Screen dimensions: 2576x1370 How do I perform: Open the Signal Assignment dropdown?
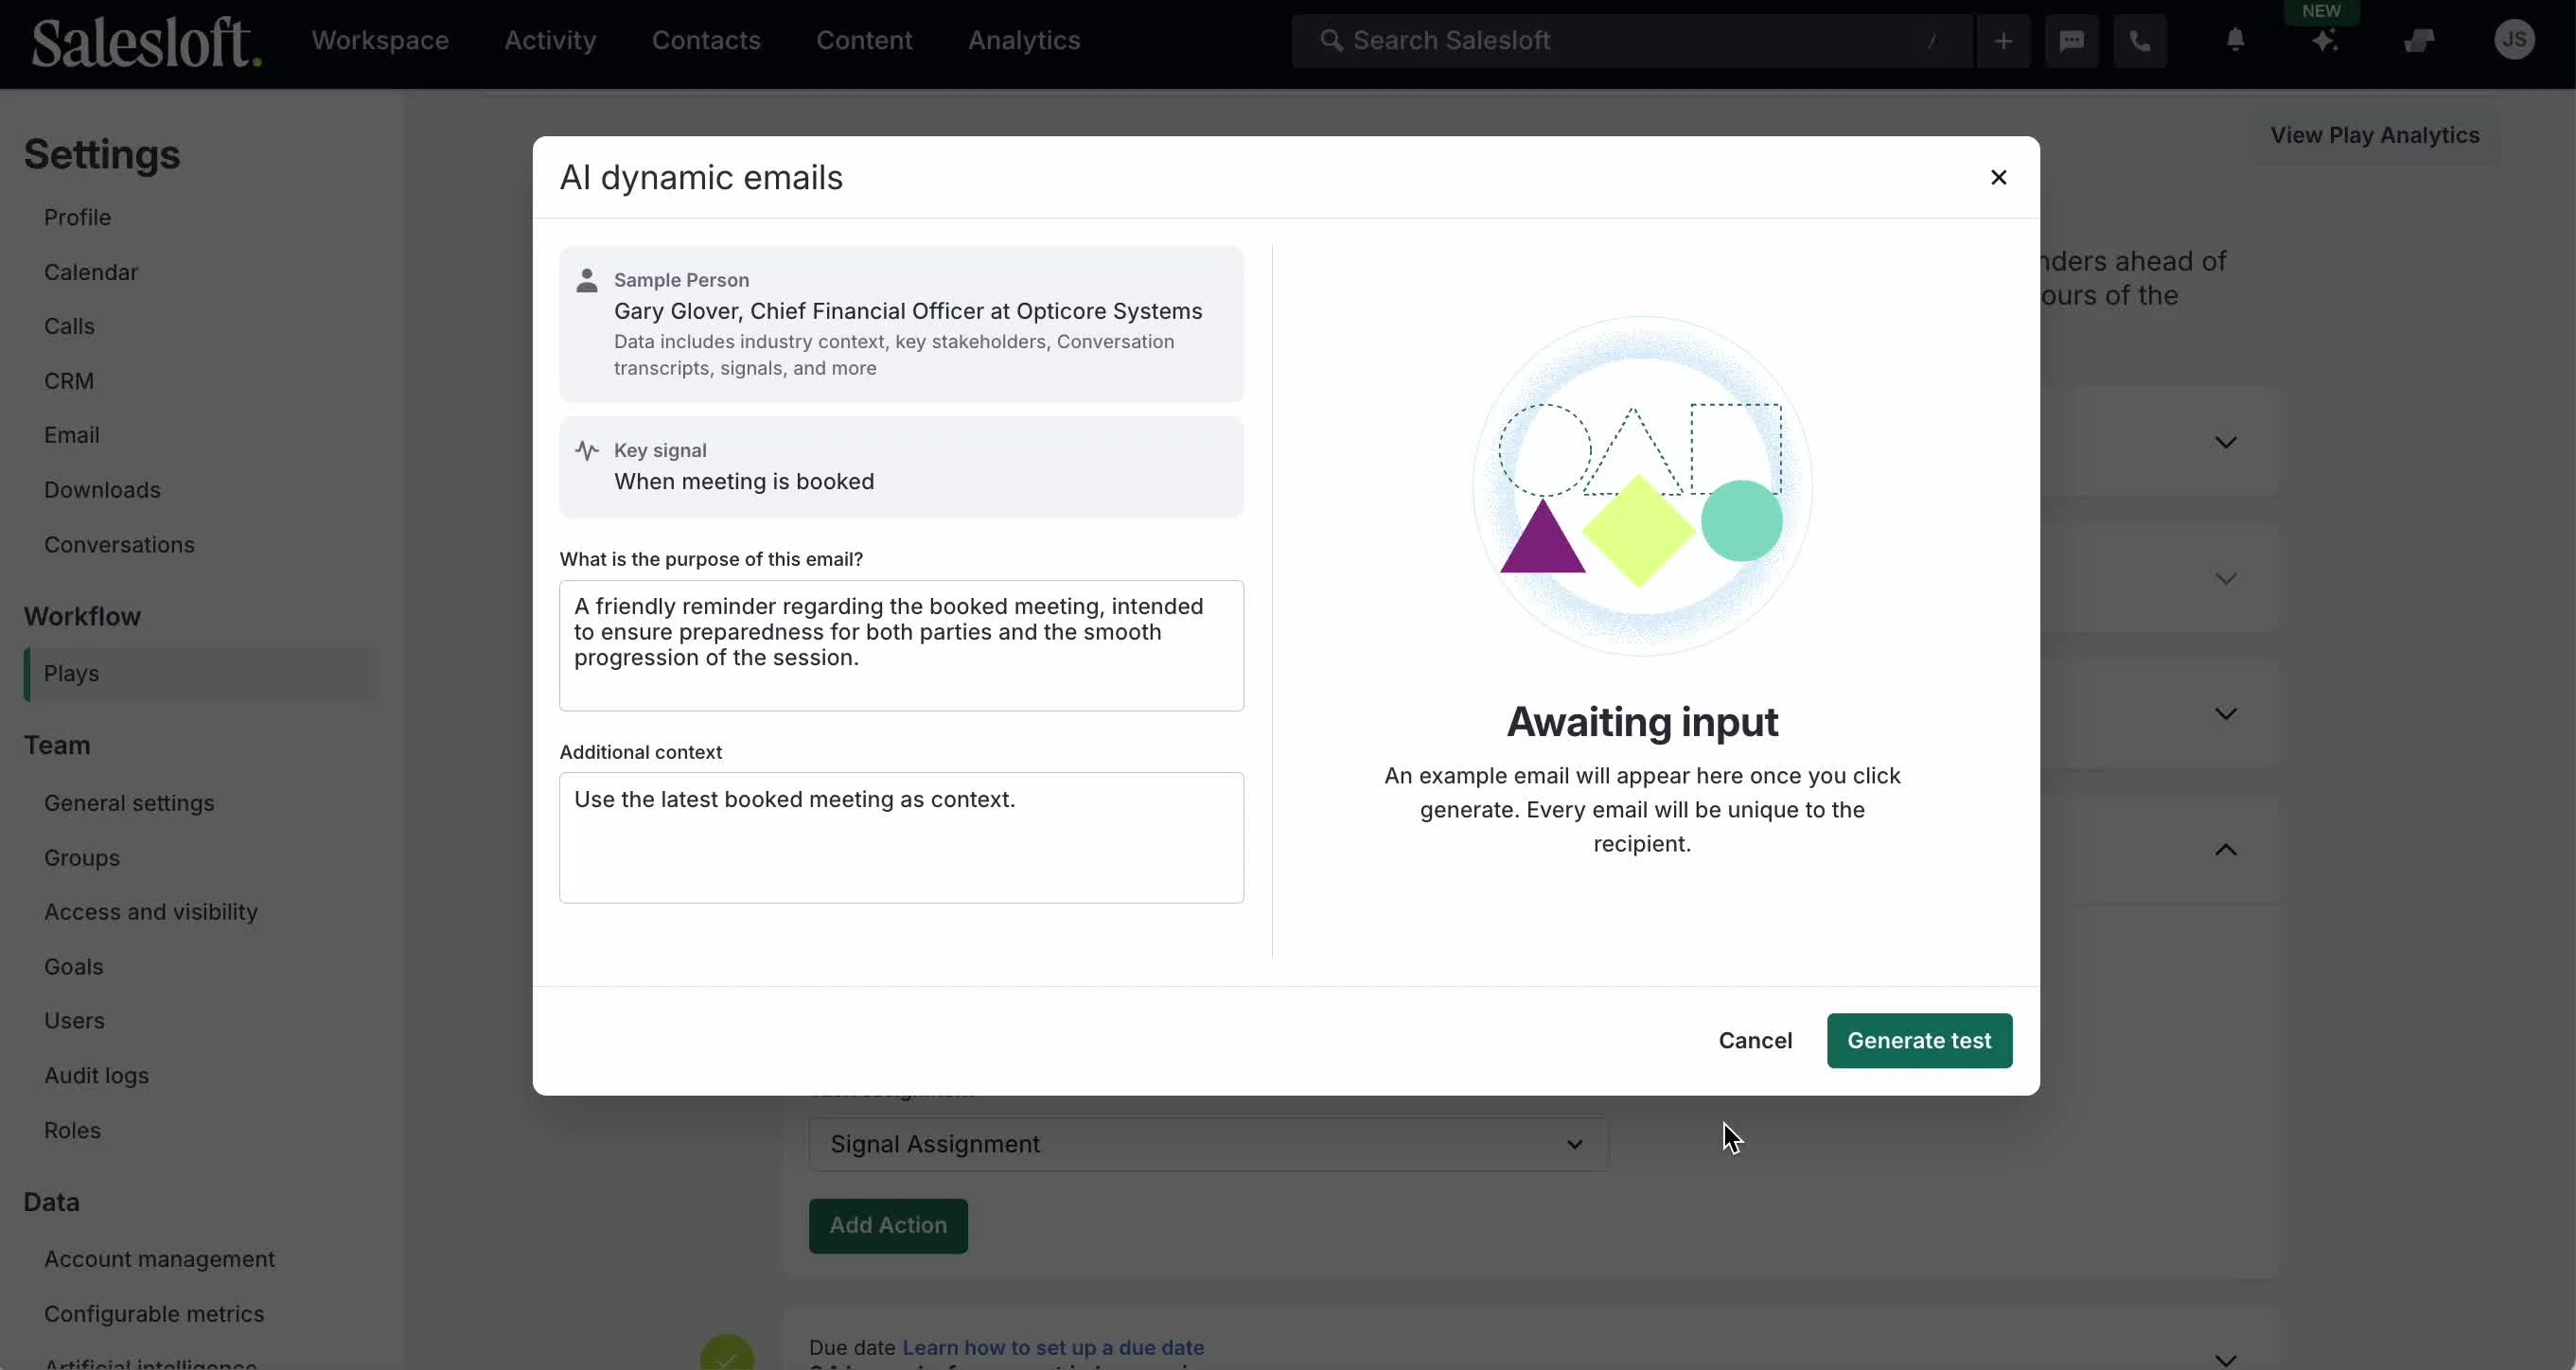(1208, 1144)
